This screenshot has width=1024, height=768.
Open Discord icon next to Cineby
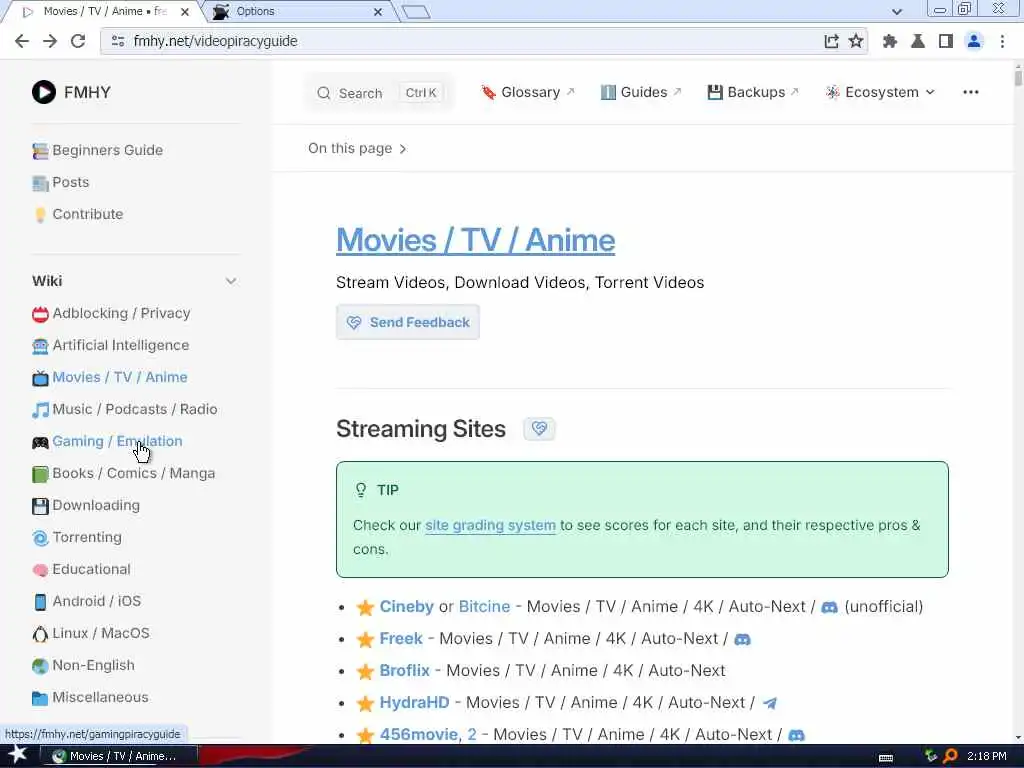[829, 607]
